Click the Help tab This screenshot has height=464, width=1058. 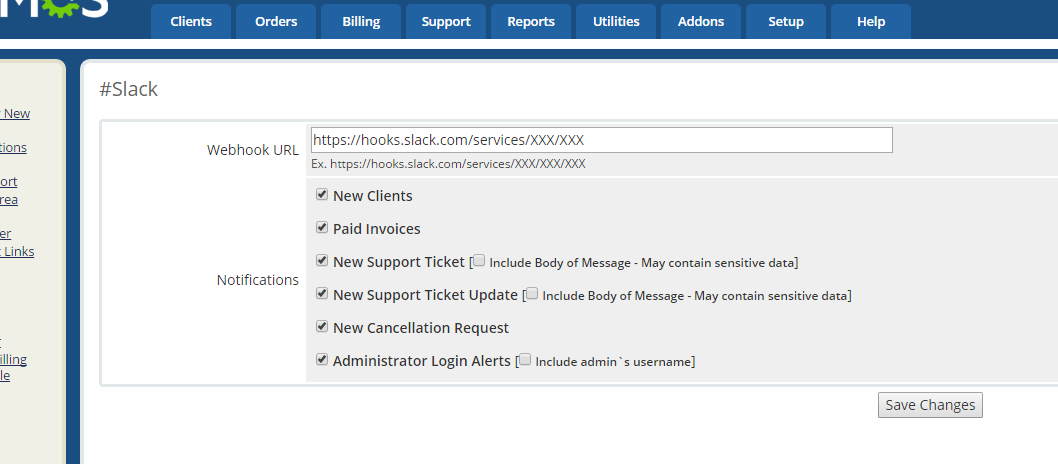[871, 21]
